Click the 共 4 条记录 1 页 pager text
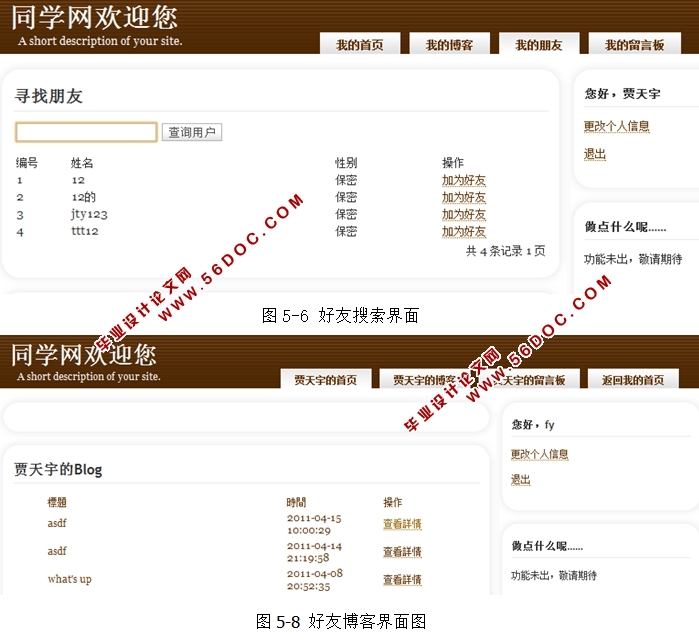Viewport: 699px width, 641px height. pyautogui.click(x=506, y=251)
